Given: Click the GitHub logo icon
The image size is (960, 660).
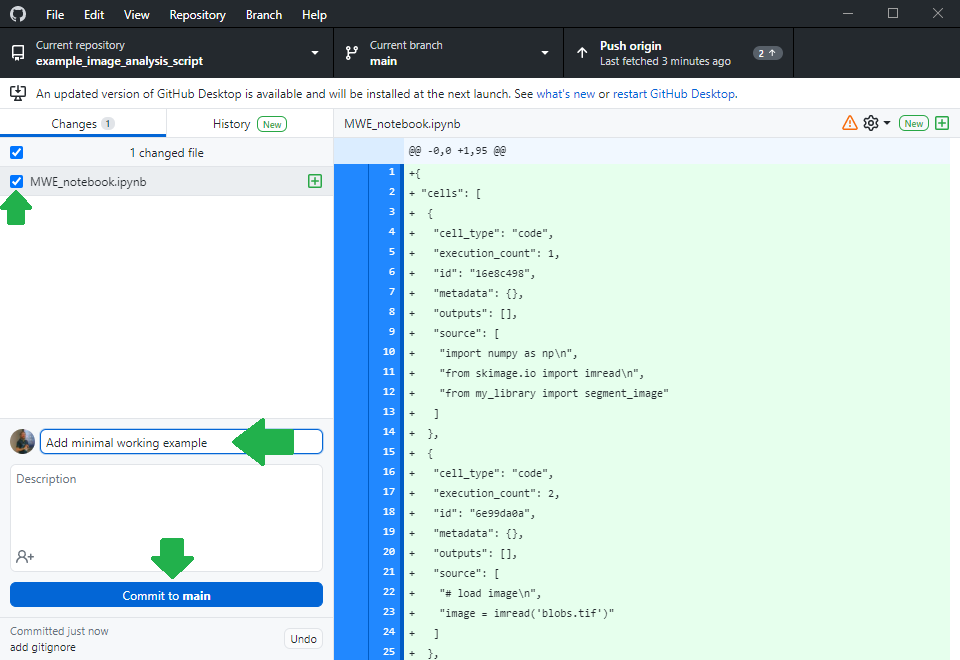Looking at the screenshot, I should coord(17,15).
